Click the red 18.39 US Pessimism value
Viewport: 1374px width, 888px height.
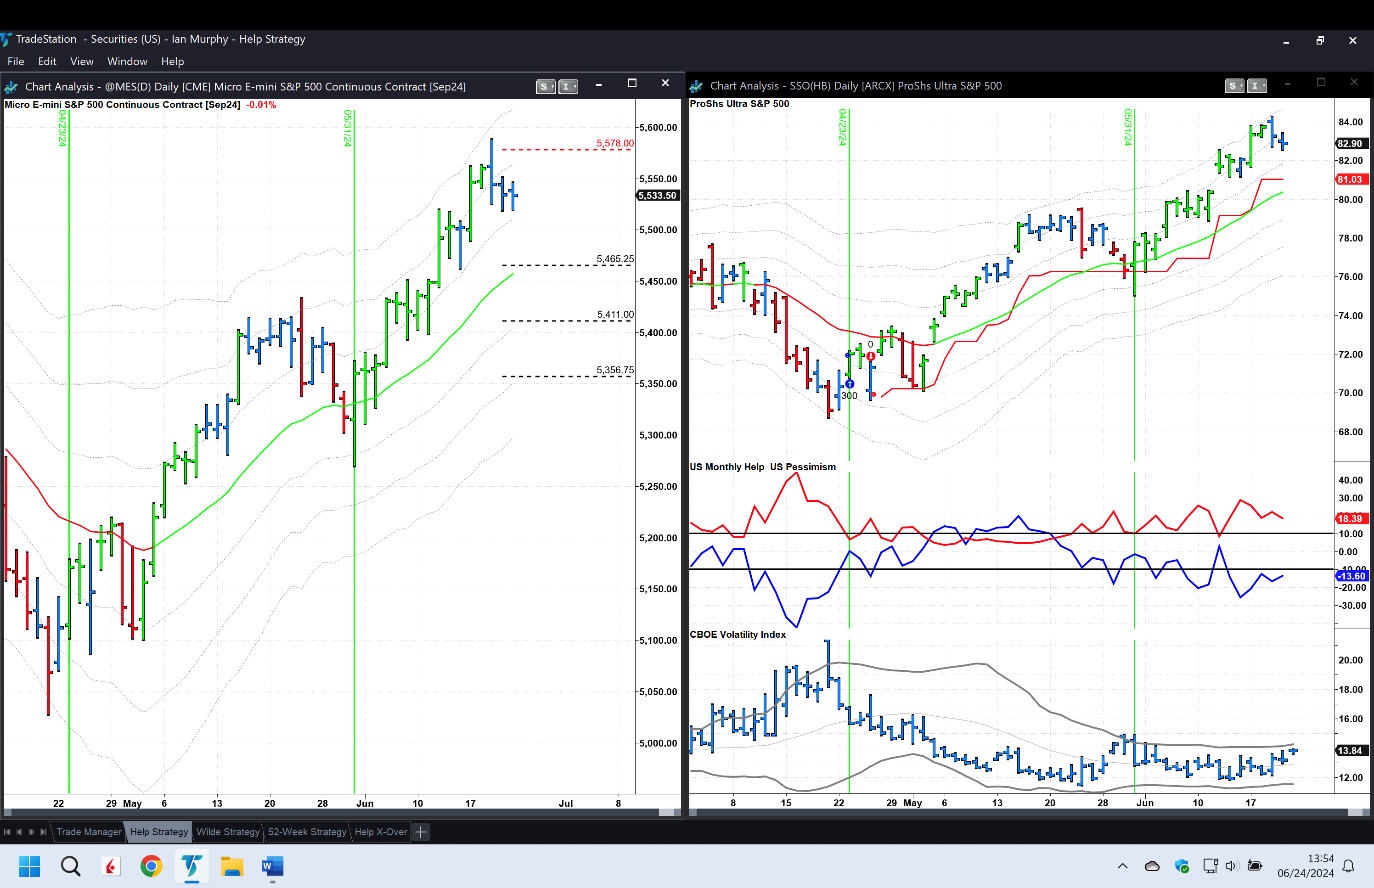click(1351, 518)
